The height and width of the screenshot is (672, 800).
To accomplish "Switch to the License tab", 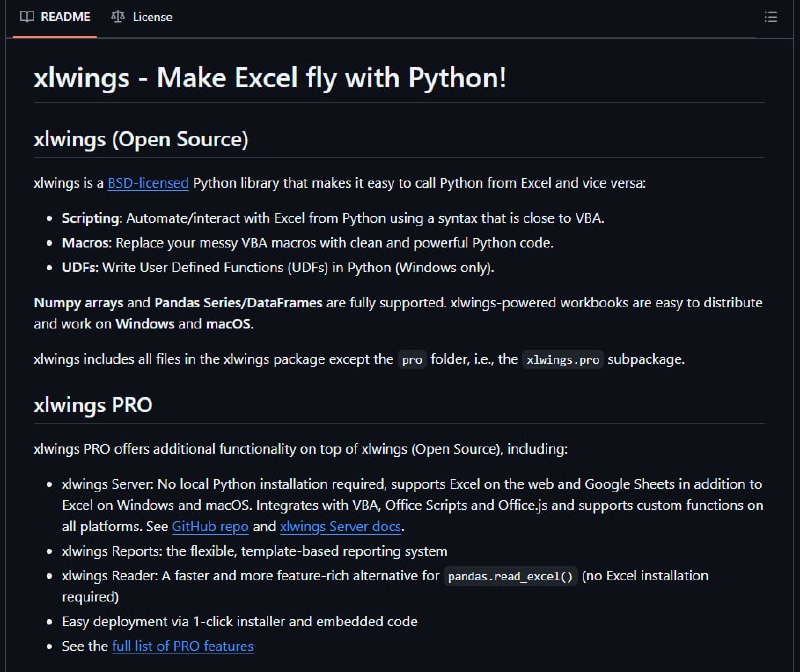I will point(142,17).
